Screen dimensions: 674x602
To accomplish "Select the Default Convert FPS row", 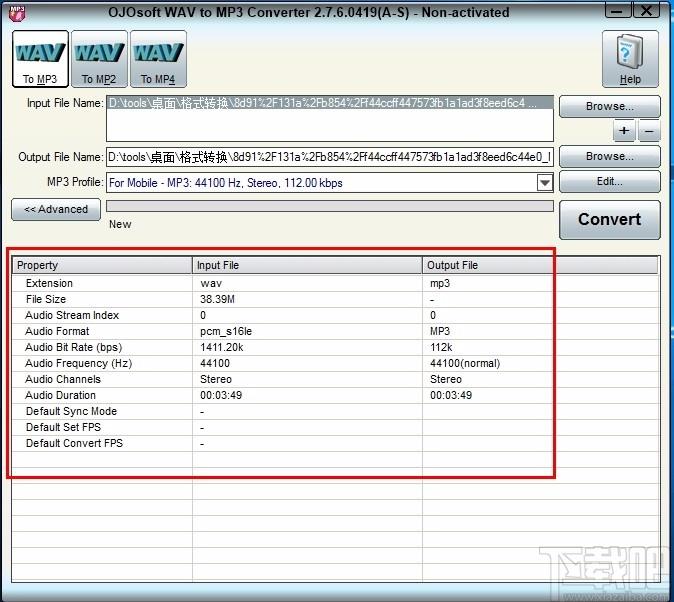I will point(336,443).
